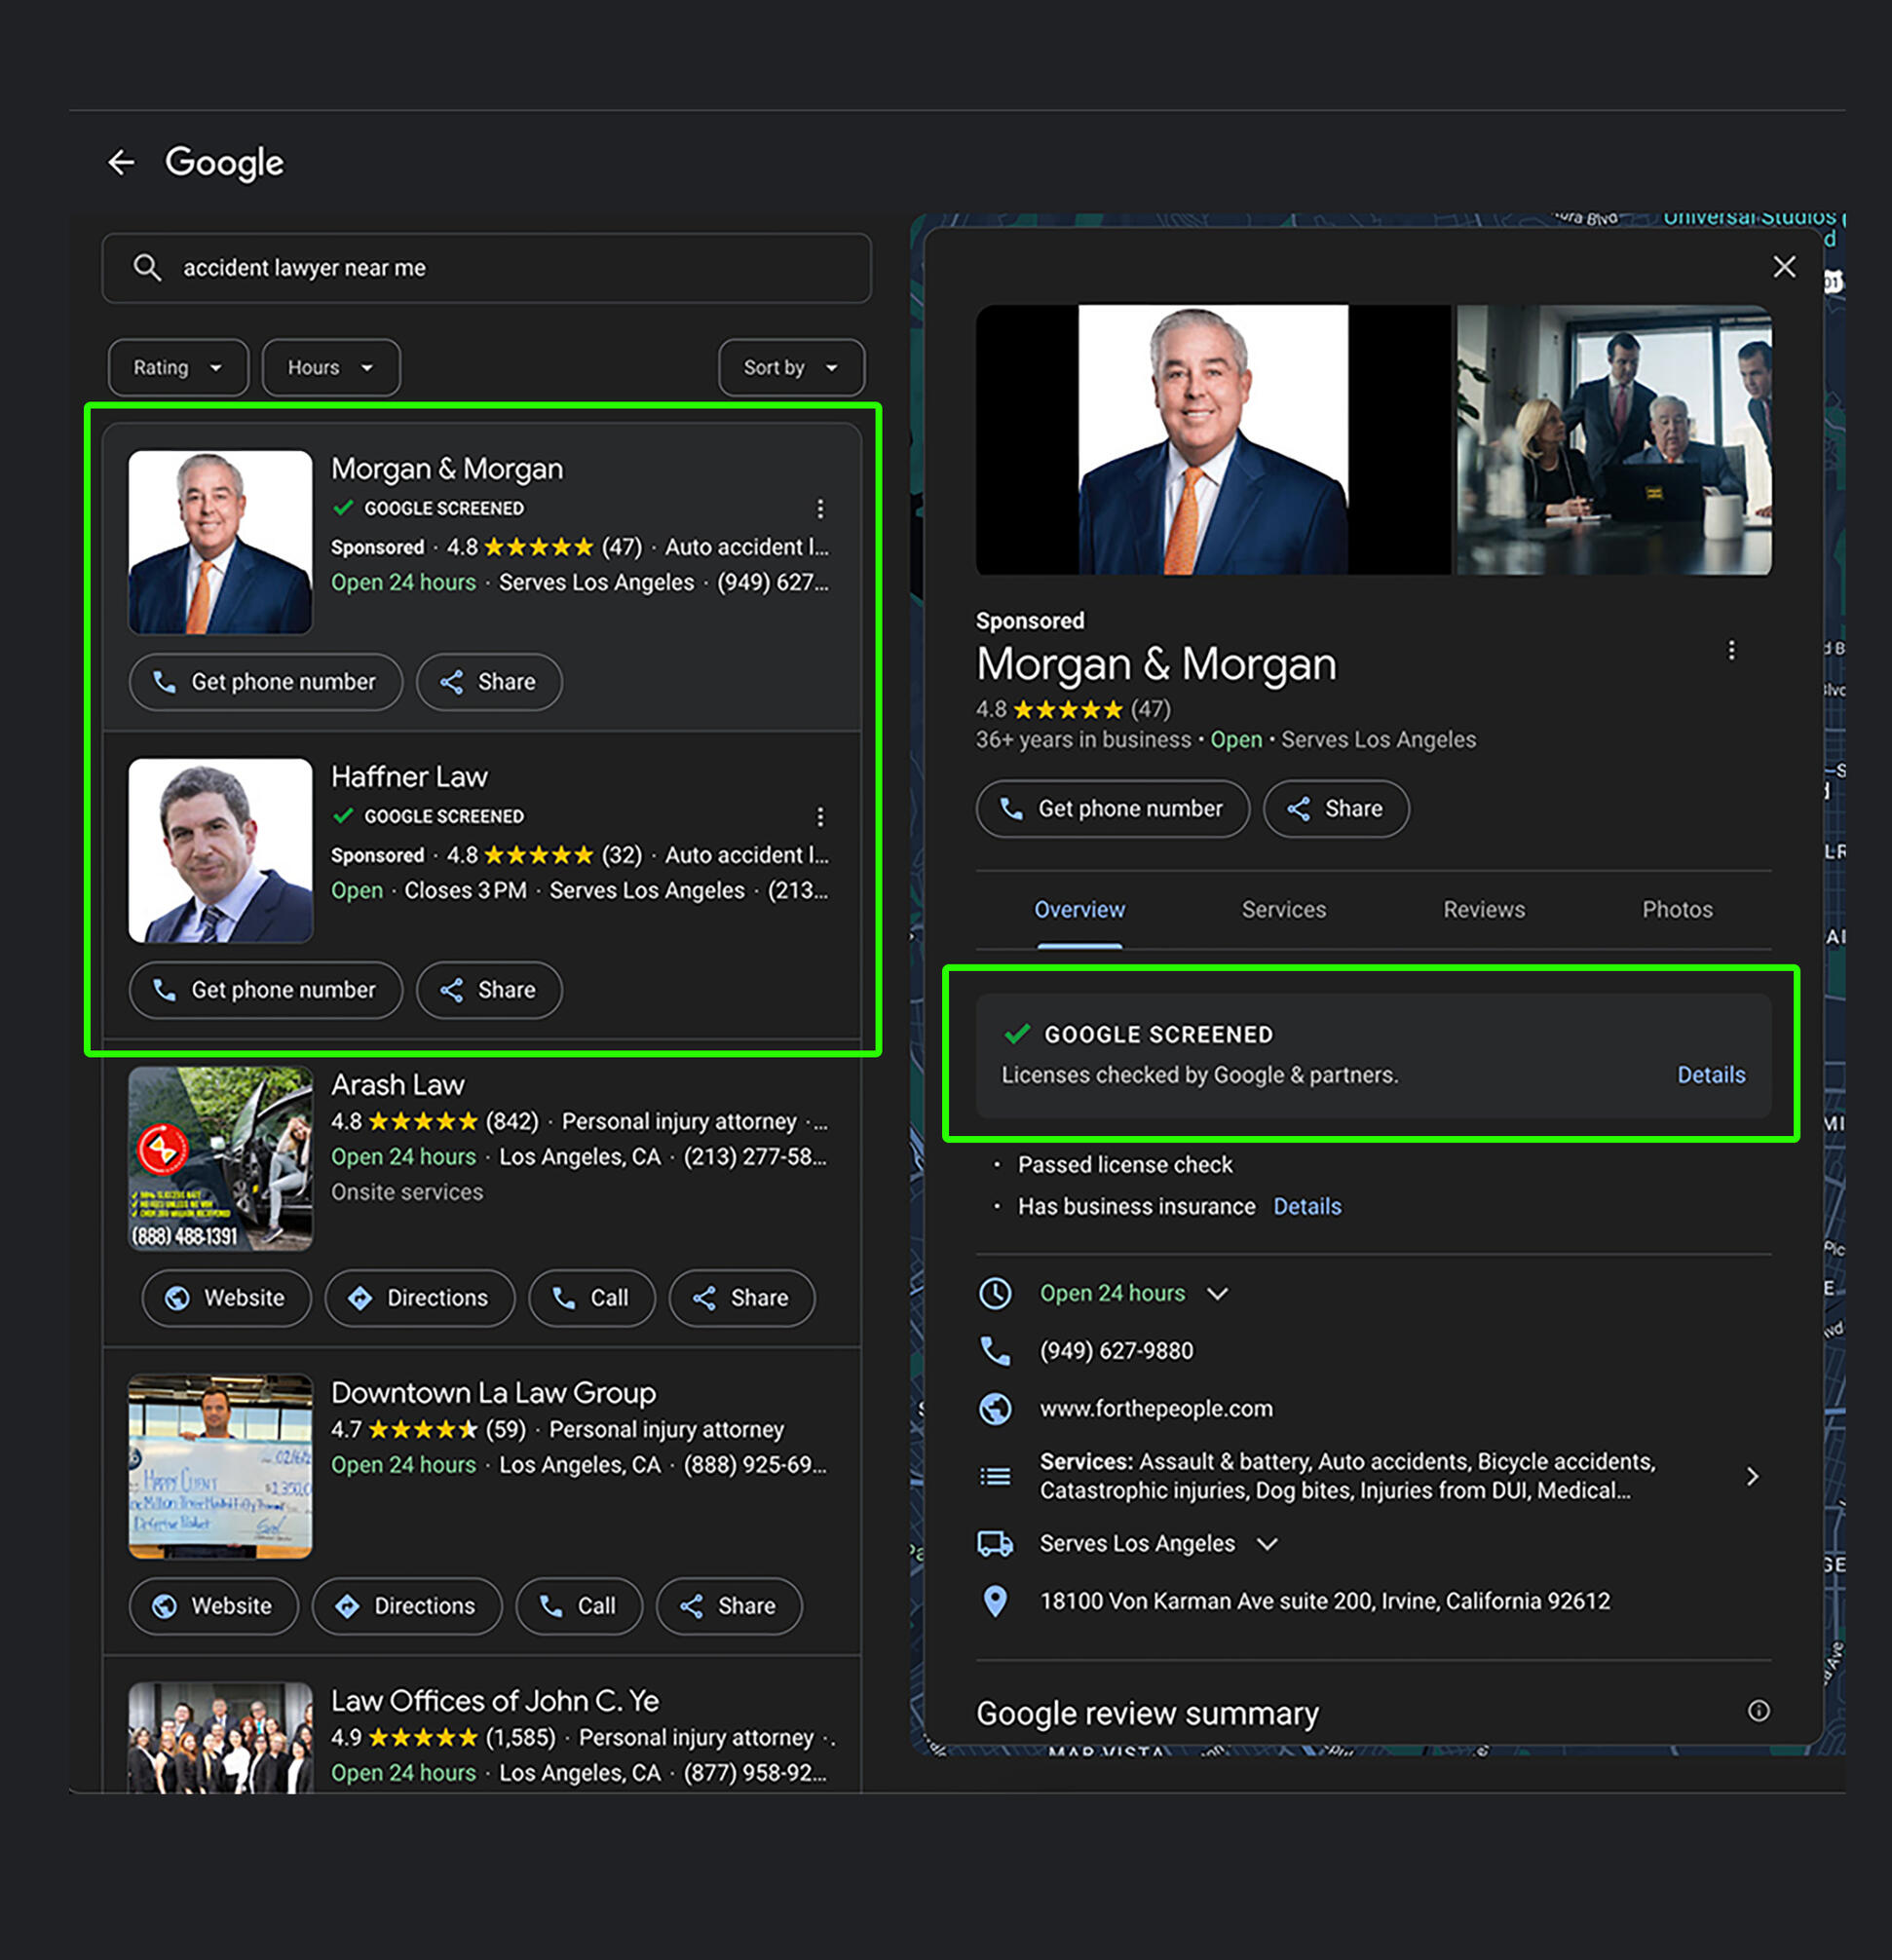Click the info icon beside Google review summary
Image resolution: width=1892 pixels, height=1960 pixels.
(x=1758, y=1711)
